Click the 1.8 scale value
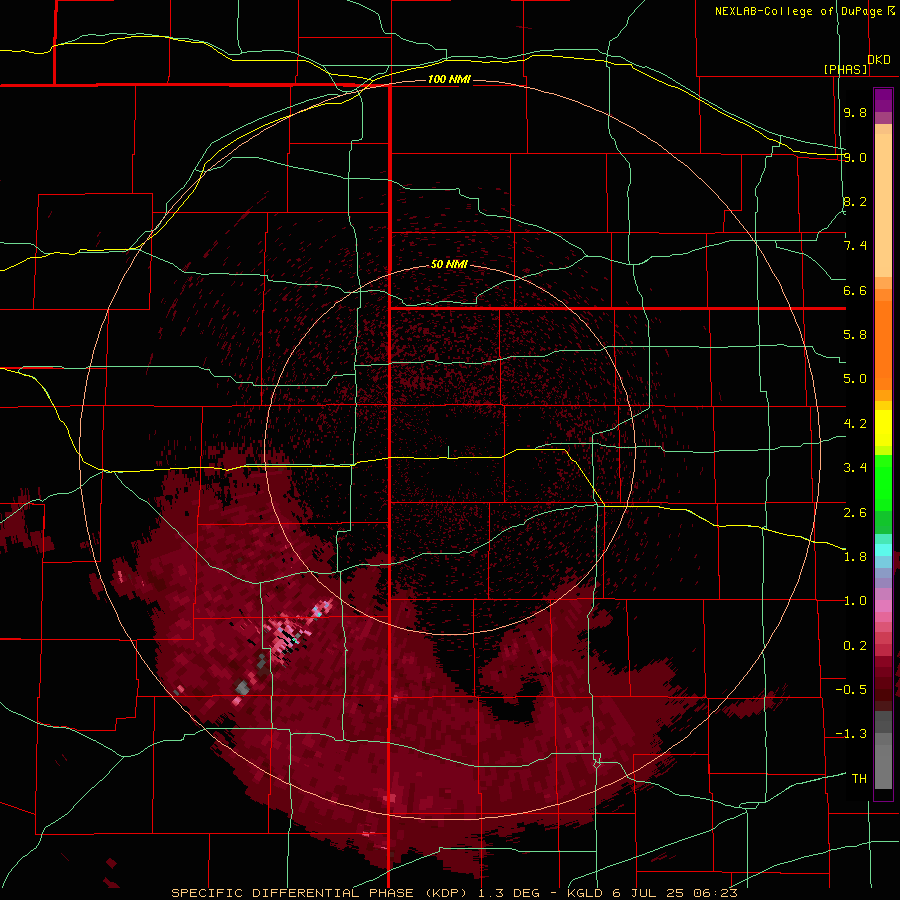Screen dimensions: 900x900 855,557
